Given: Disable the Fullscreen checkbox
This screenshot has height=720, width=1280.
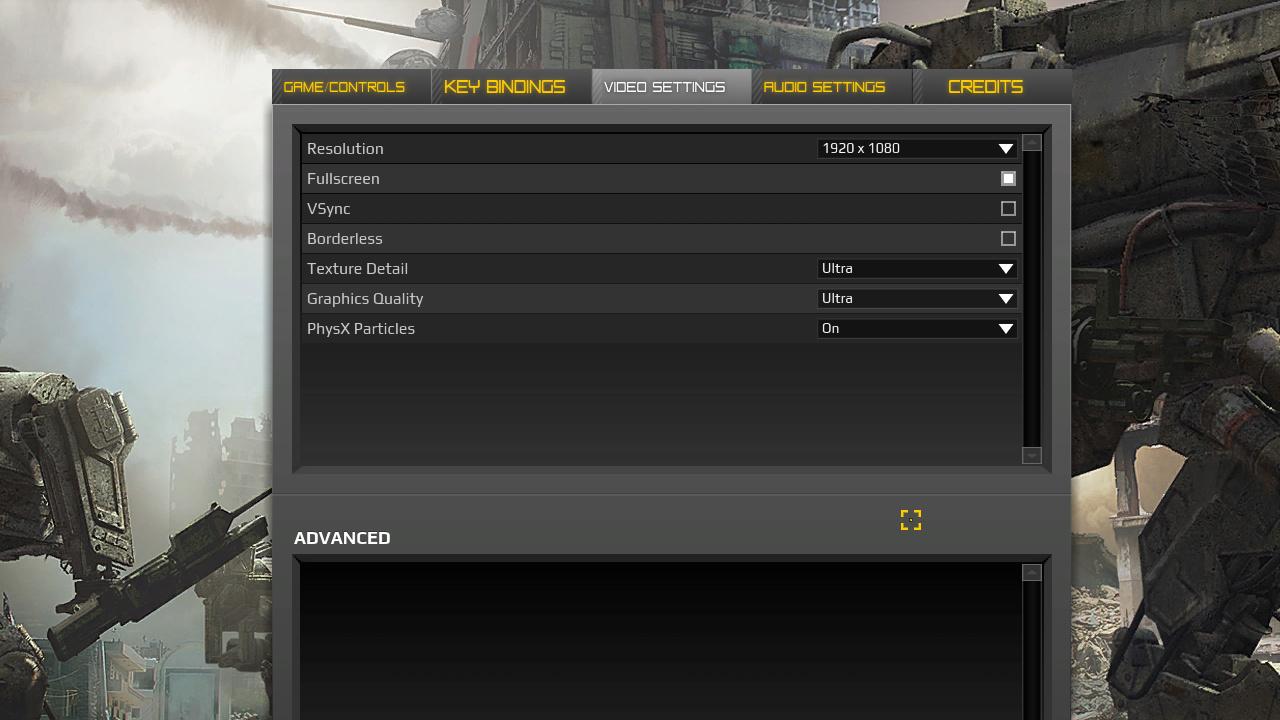Looking at the screenshot, I should 1008,179.
